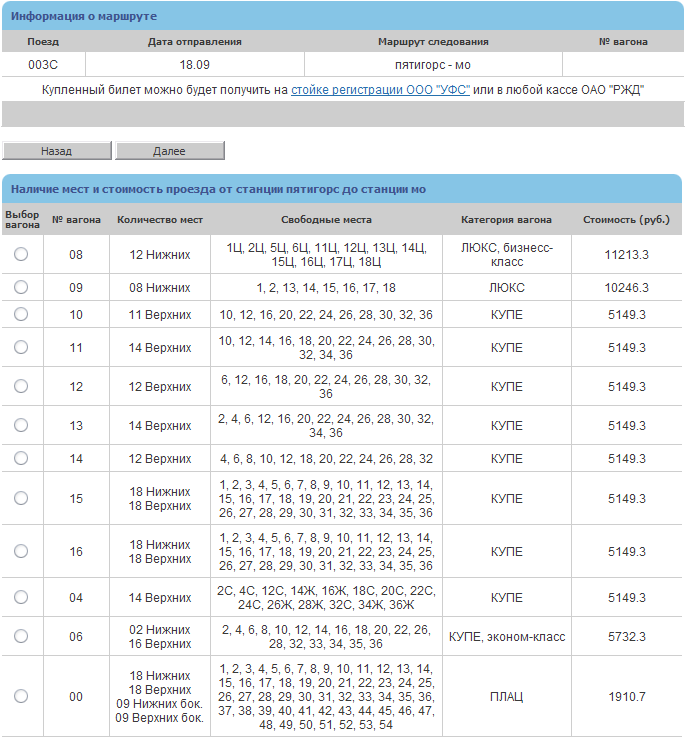This screenshot has width=685, height=737.
Task: Select radio button for wagon 09
Action: coord(21,288)
